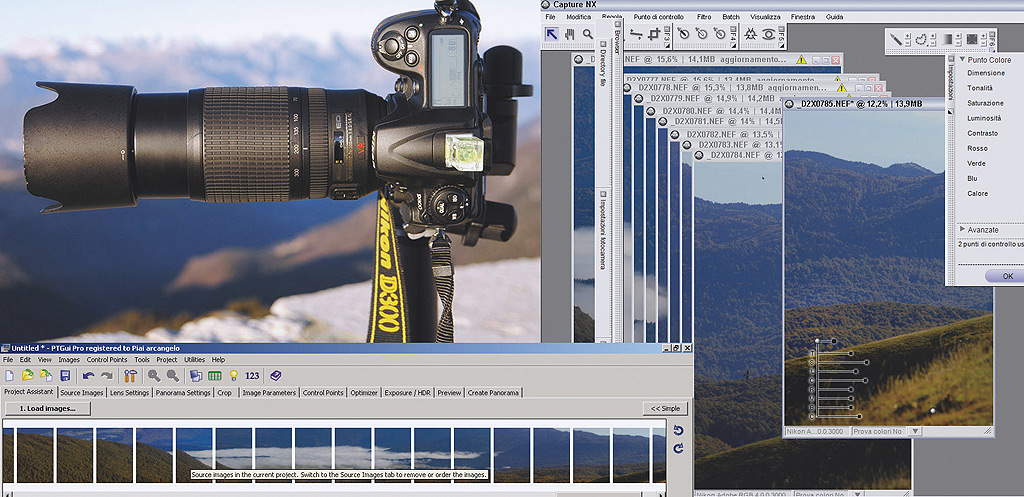
Task: Open the control point table icon in PTGui
Action: click(x=215, y=376)
